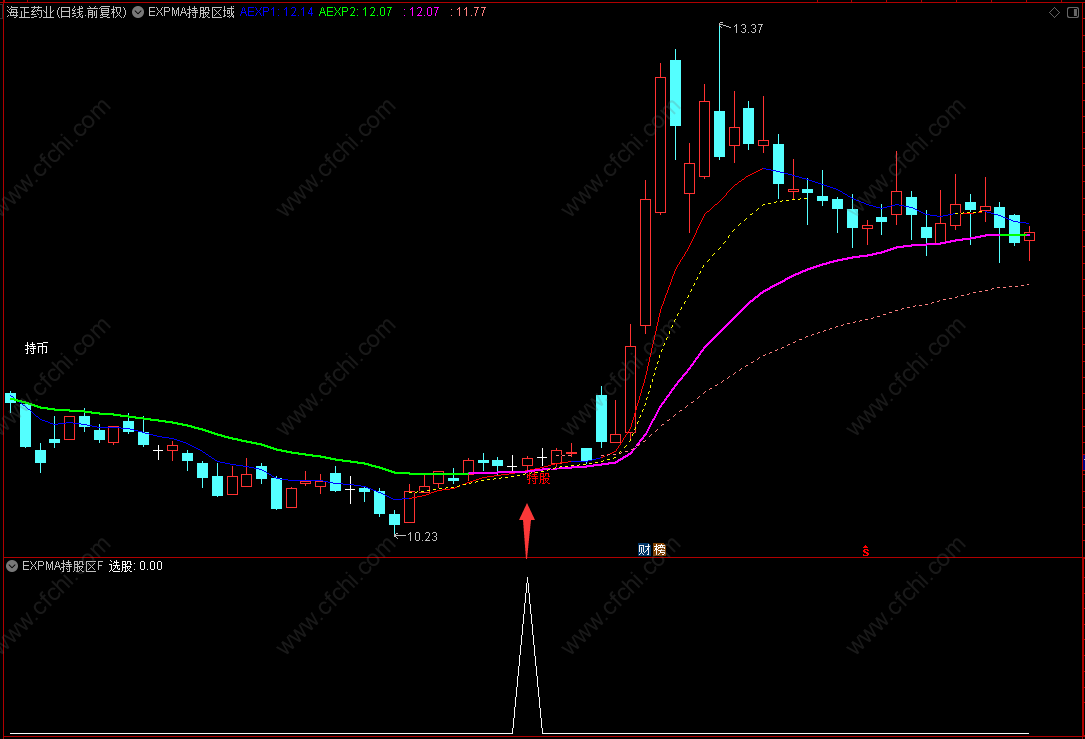
Task: Click the 选股: 0.00 value
Action: pyautogui.click(x=136, y=566)
